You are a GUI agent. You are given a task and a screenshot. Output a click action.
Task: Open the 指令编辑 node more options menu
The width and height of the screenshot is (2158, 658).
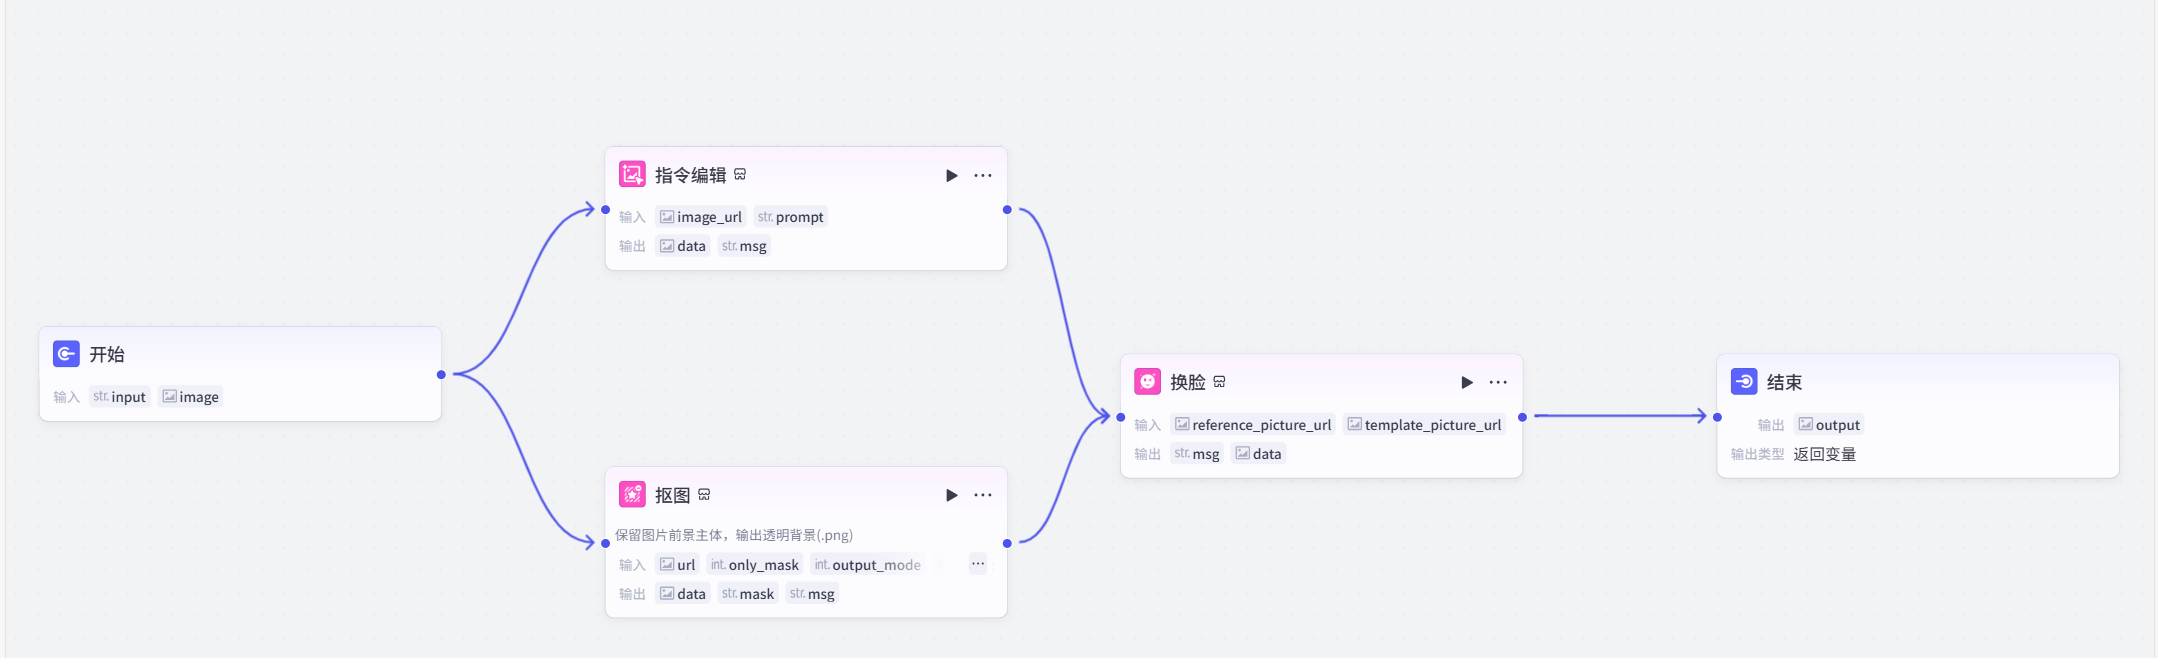pyautogui.click(x=983, y=176)
